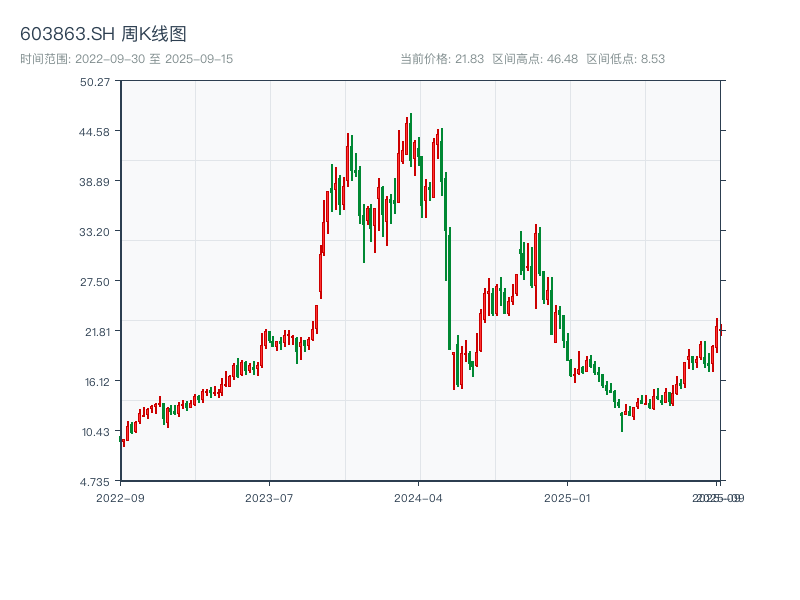Click x-axis label 2023-07
The image size is (800, 600).
(269, 498)
